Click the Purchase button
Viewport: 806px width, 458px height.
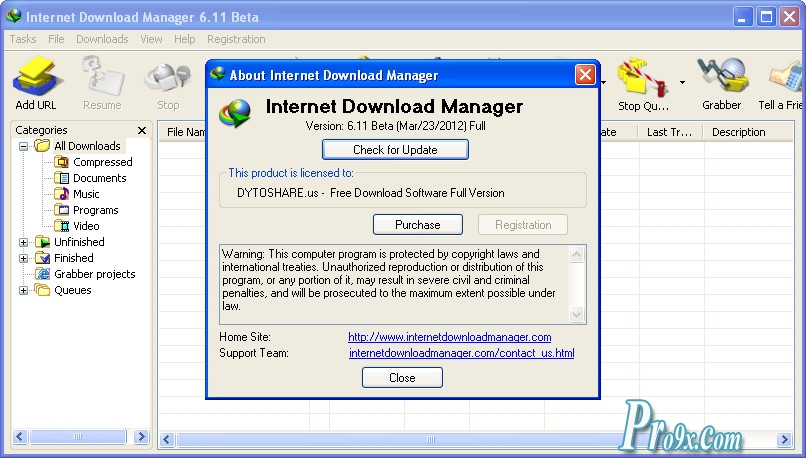click(x=417, y=225)
